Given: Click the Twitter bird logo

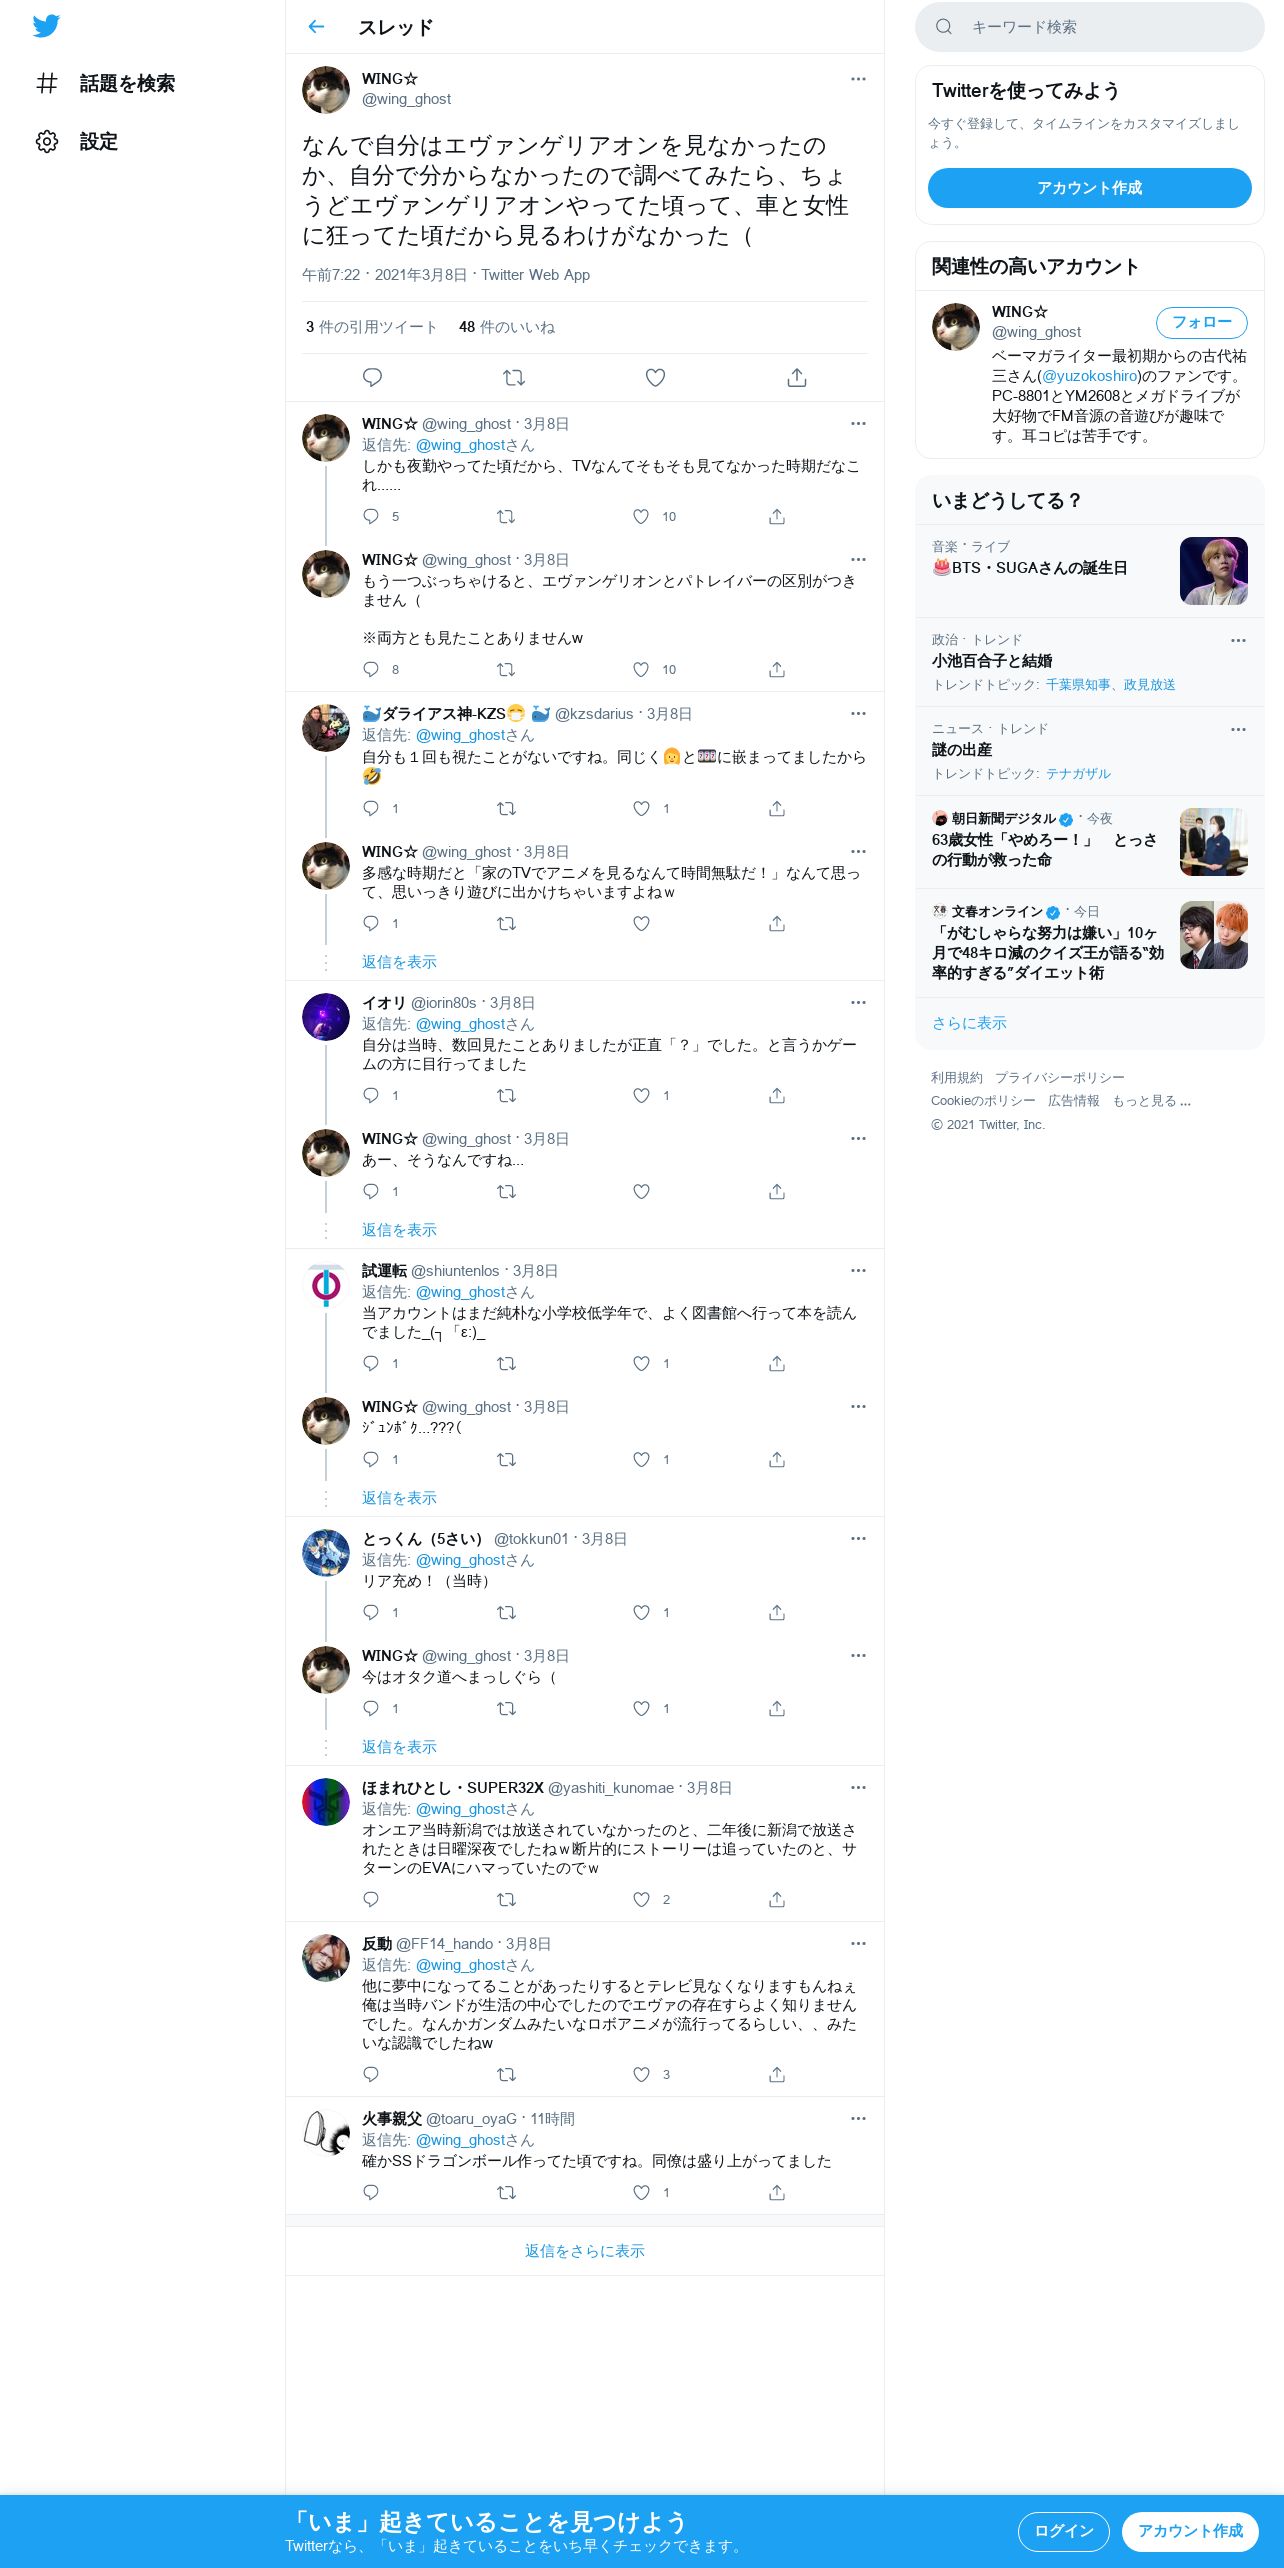Looking at the screenshot, I should 46,26.
